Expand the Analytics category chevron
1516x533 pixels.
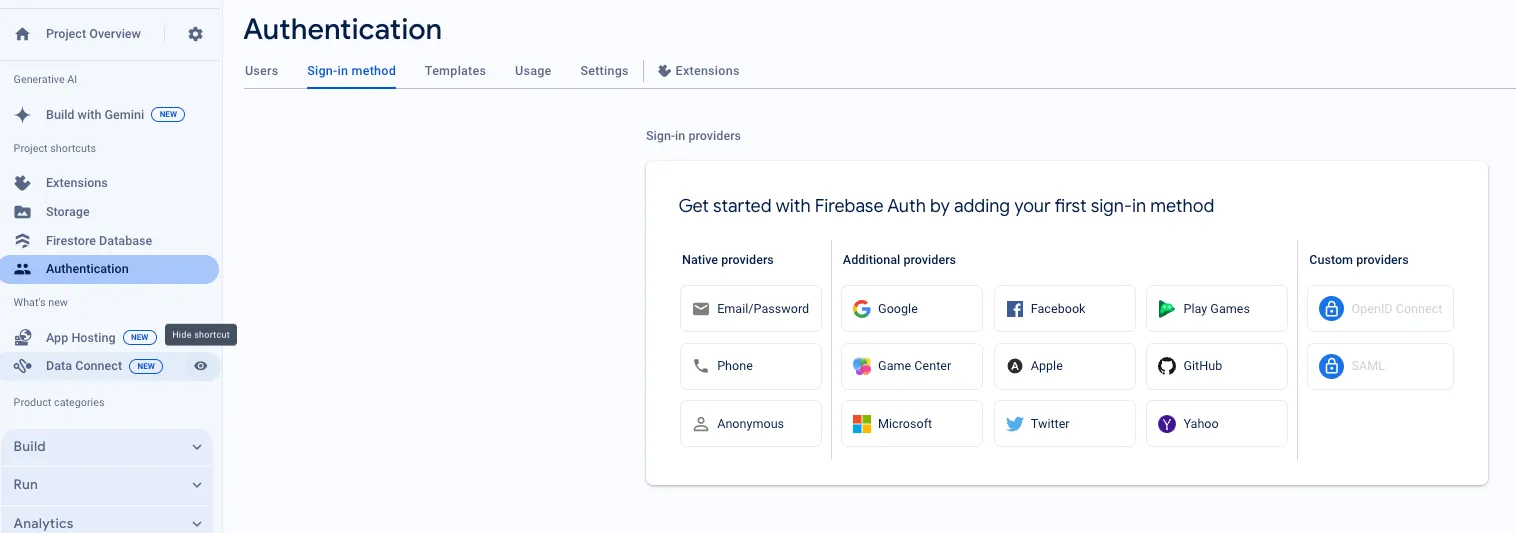tap(197, 523)
